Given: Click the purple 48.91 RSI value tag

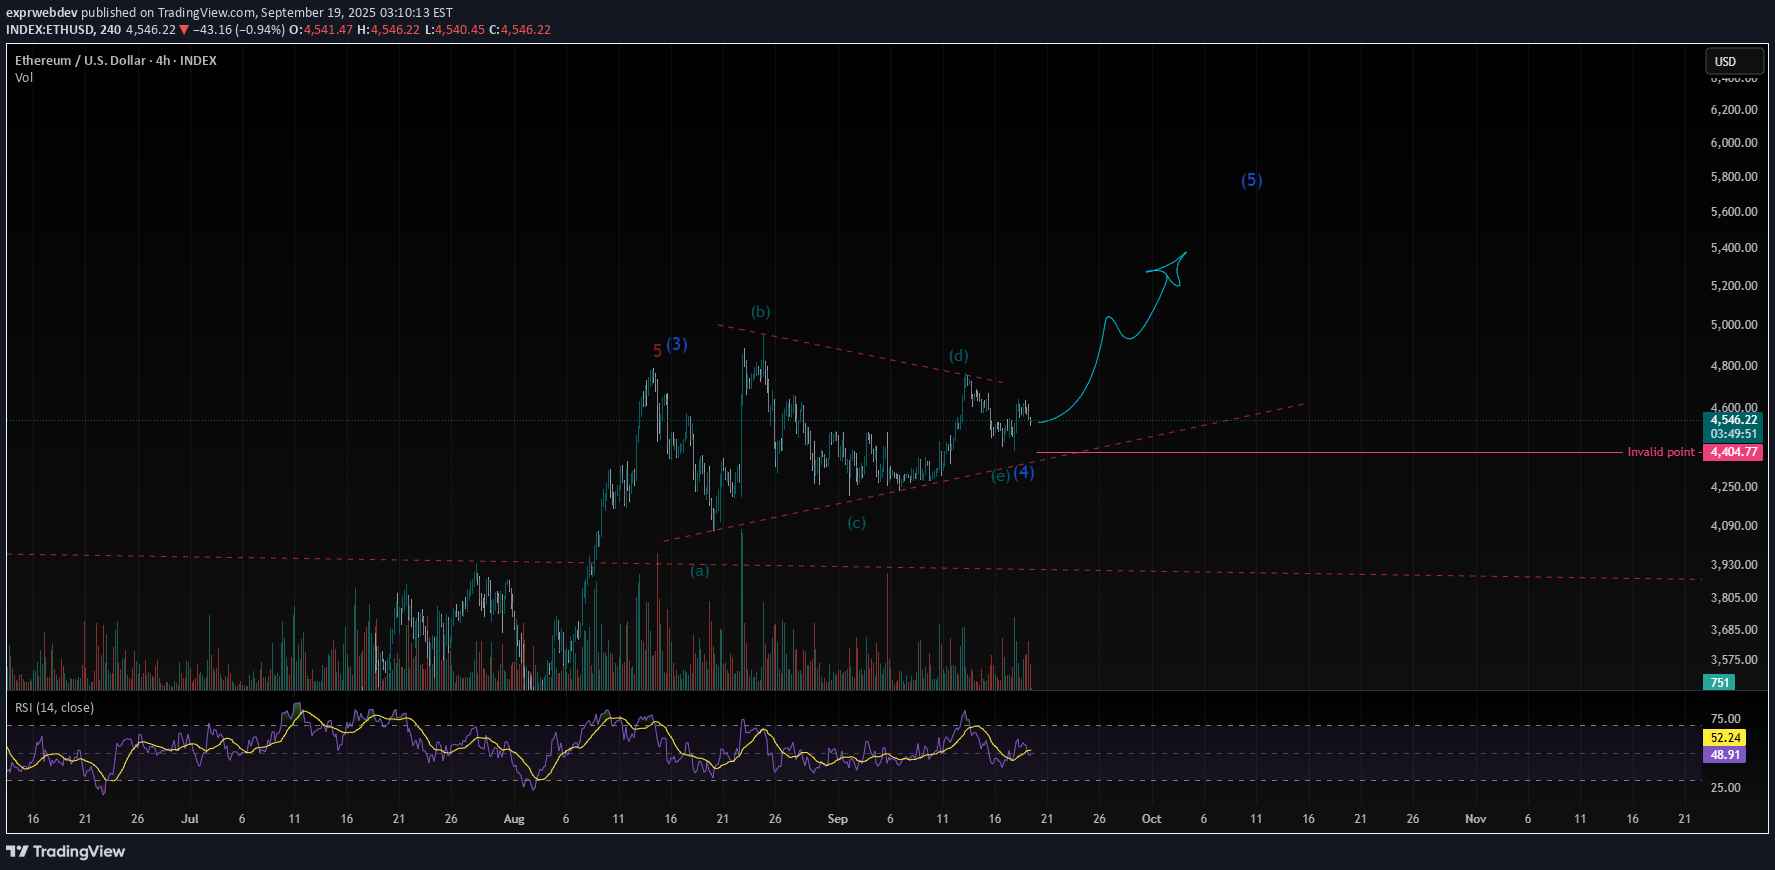Looking at the screenshot, I should (x=1724, y=755).
